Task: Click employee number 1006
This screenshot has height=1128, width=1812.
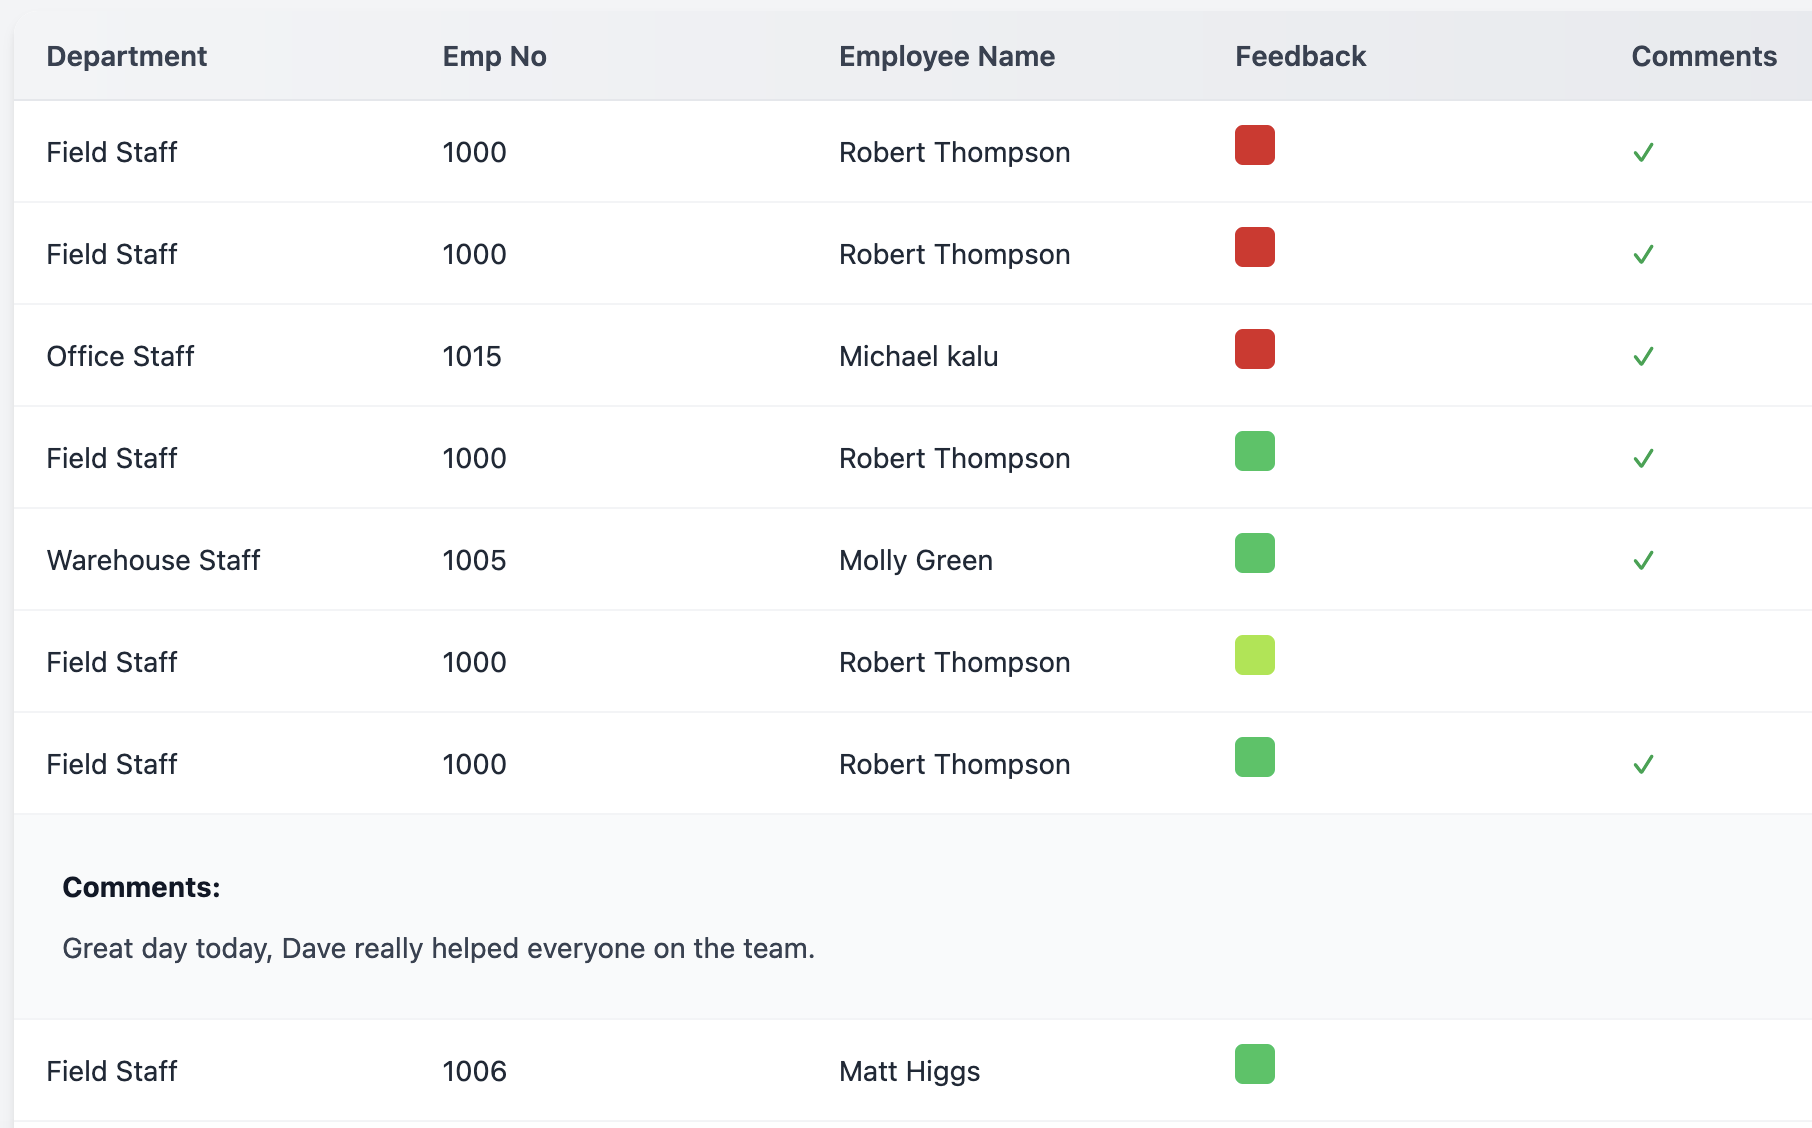Action: tap(474, 1072)
